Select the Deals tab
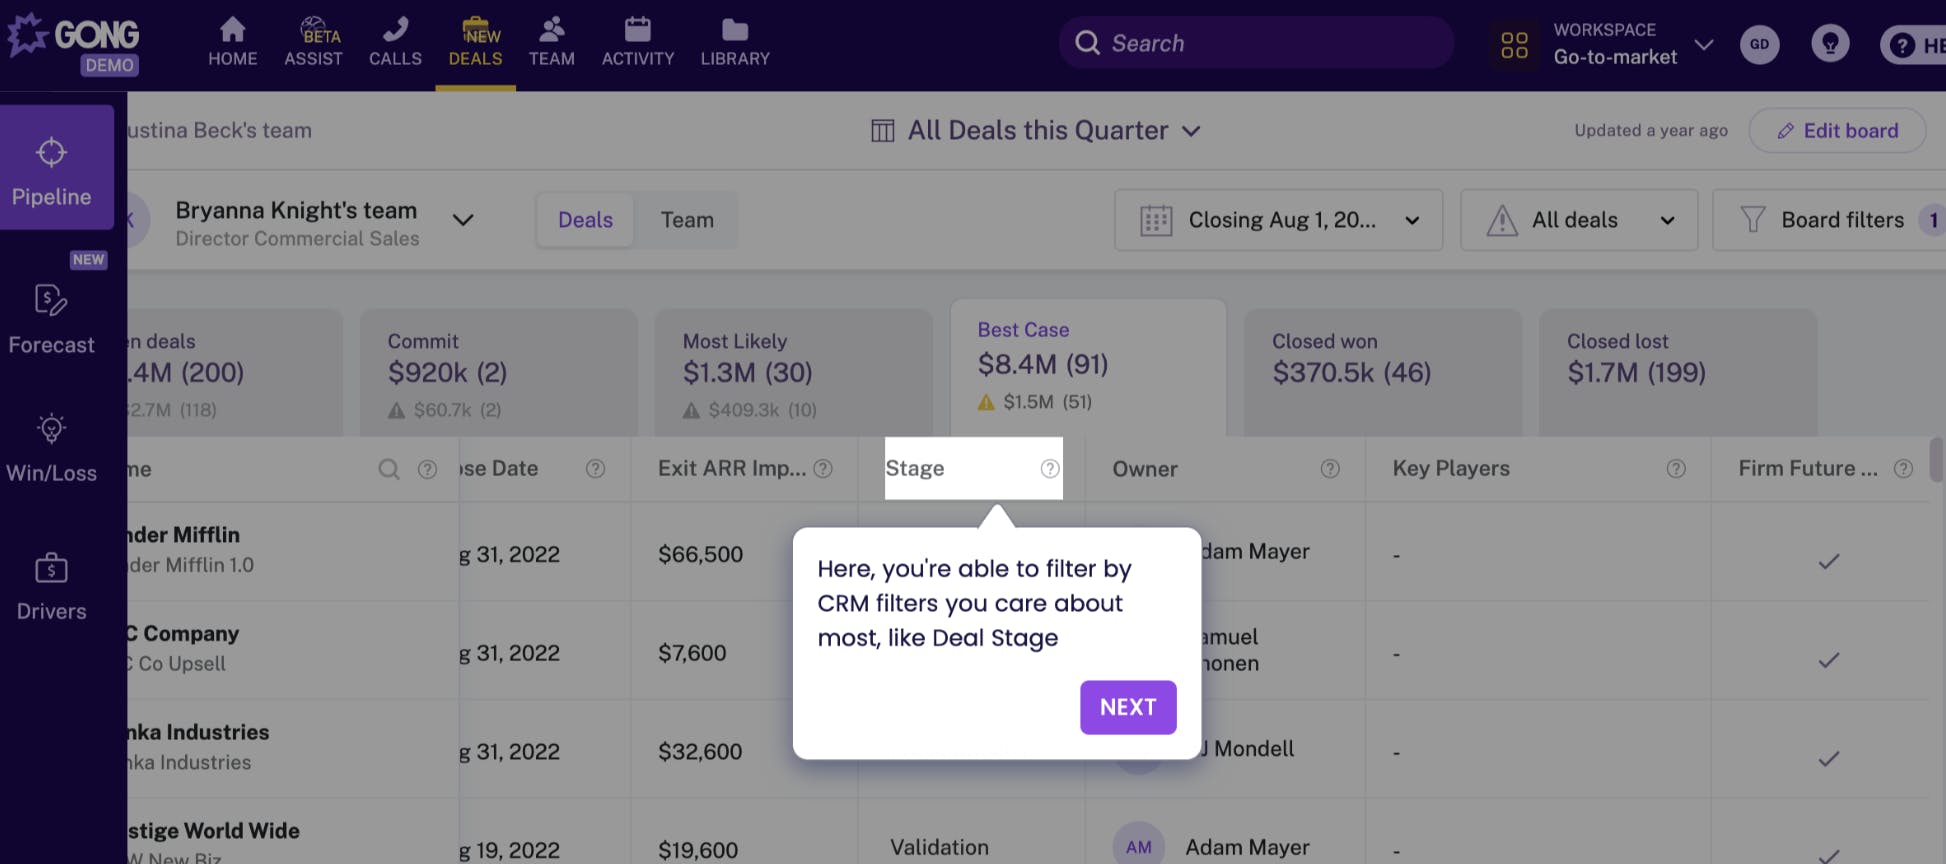1946x864 pixels. click(x=475, y=43)
